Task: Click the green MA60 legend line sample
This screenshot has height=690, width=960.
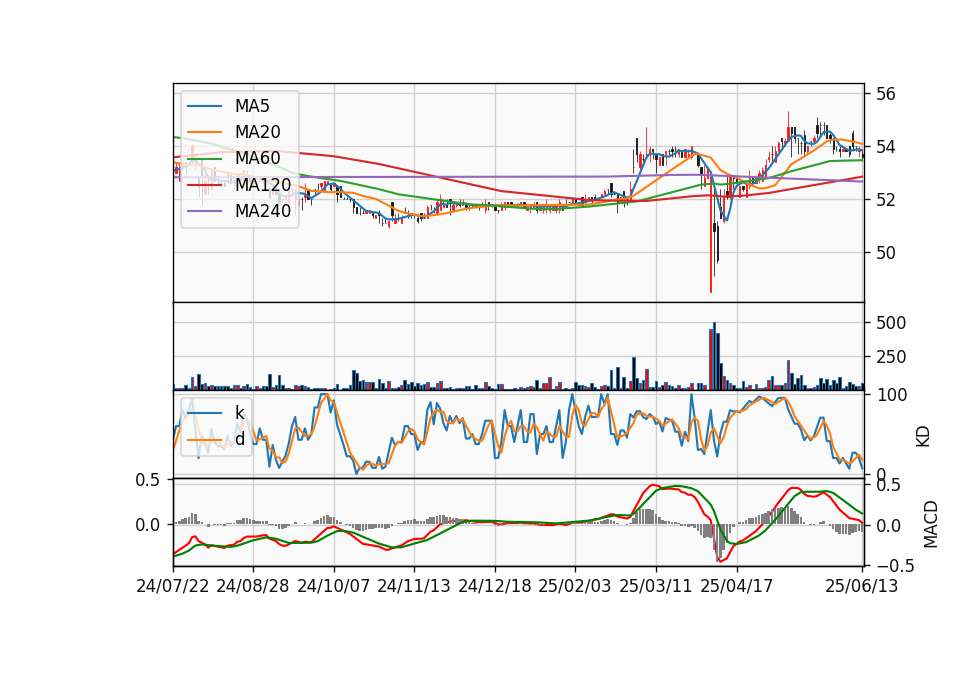Action: click(x=204, y=159)
